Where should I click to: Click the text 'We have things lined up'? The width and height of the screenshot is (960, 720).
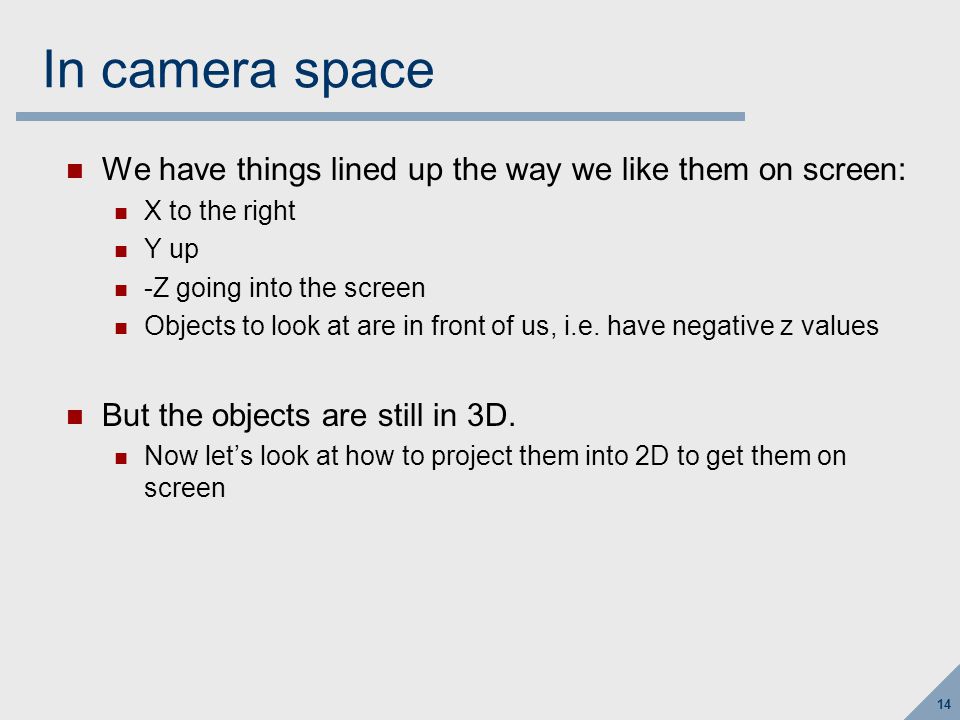[272, 170]
